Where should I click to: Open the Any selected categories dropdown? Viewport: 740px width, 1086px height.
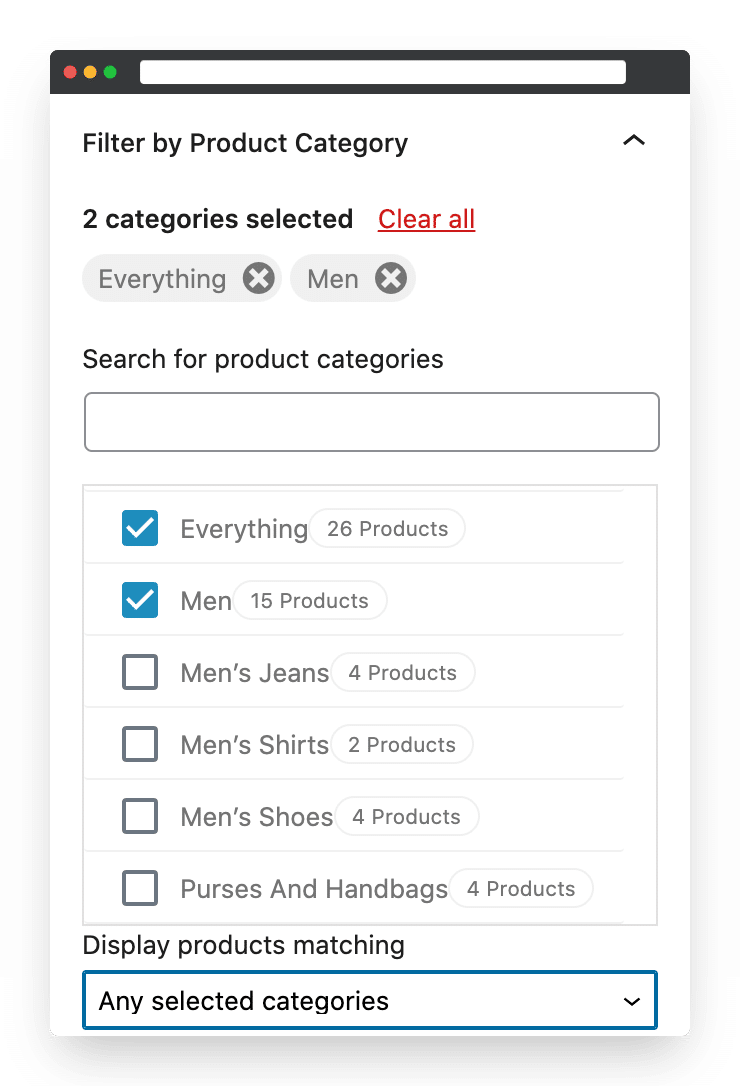(370, 1000)
